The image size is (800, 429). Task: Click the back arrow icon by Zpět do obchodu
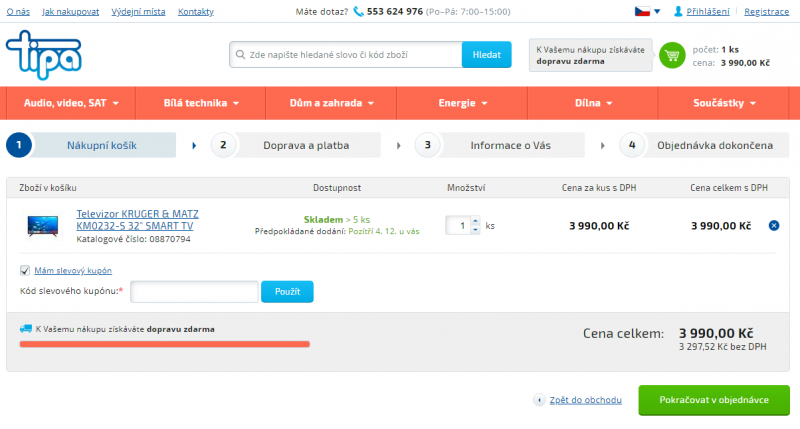[539, 400]
